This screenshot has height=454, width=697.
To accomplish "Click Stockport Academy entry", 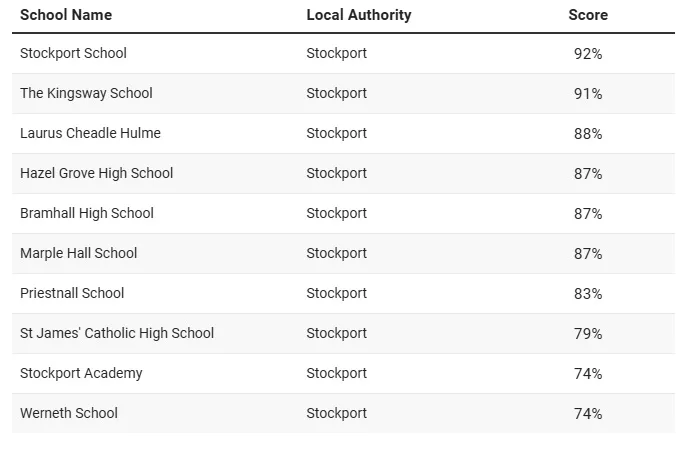I will click(81, 374).
